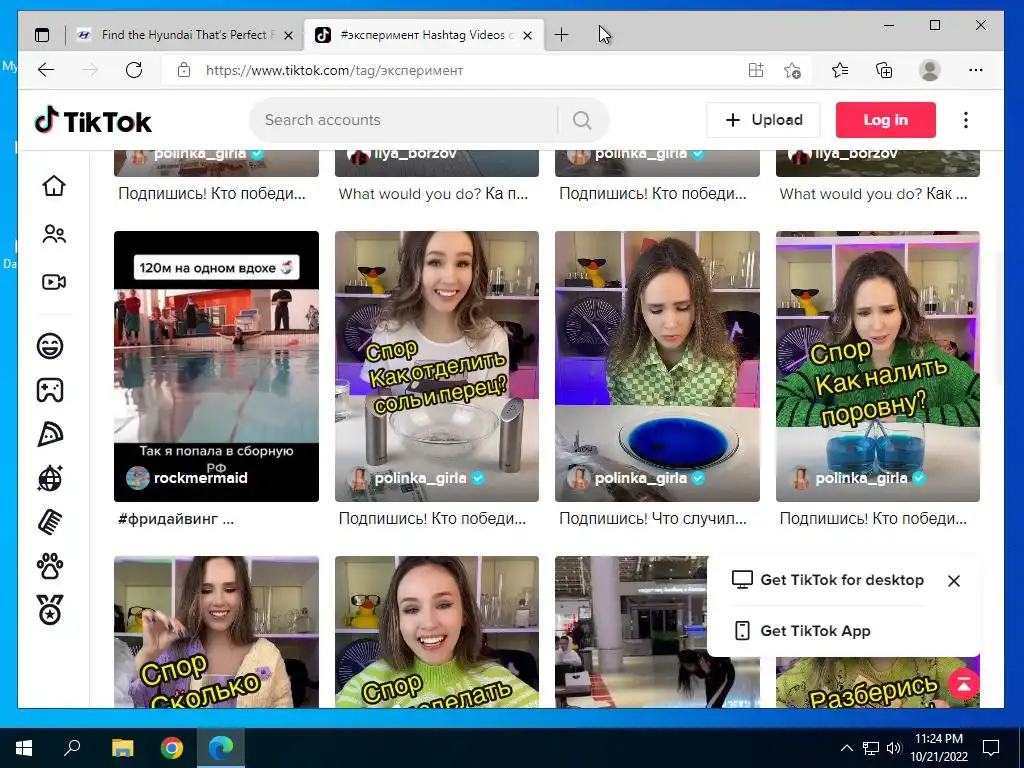
Task: Open the Edge apps icon in address bar
Action: pos(756,70)
